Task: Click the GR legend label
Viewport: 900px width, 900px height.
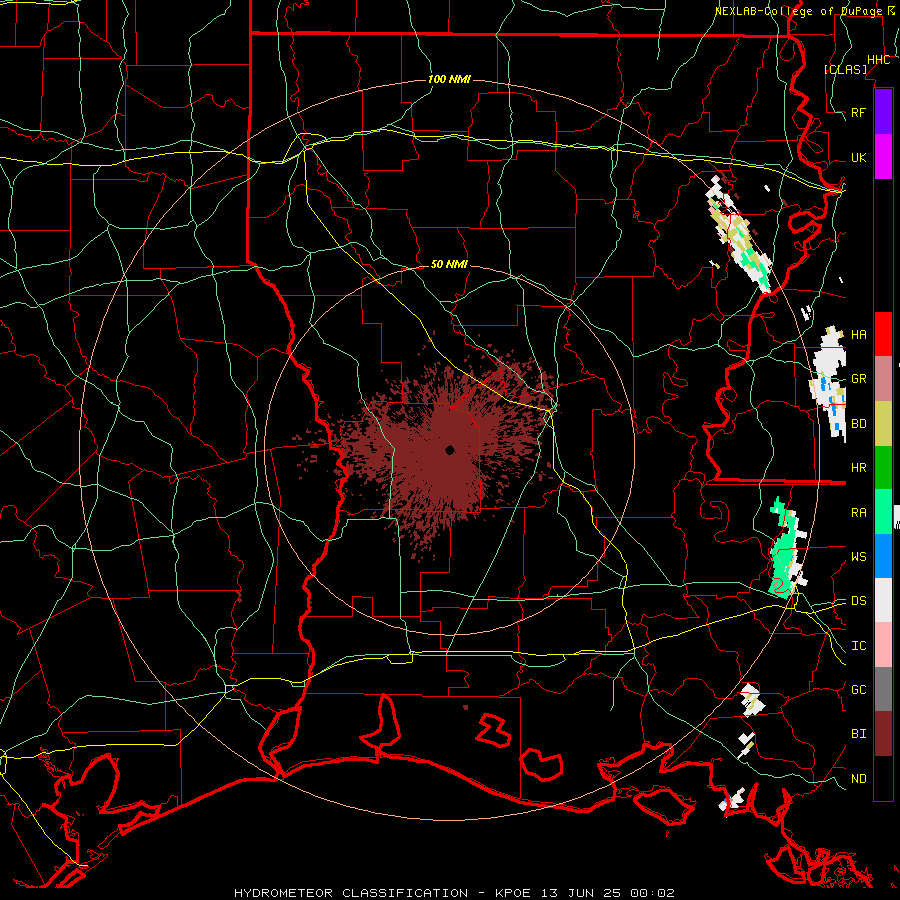Action: coord(859,379)
